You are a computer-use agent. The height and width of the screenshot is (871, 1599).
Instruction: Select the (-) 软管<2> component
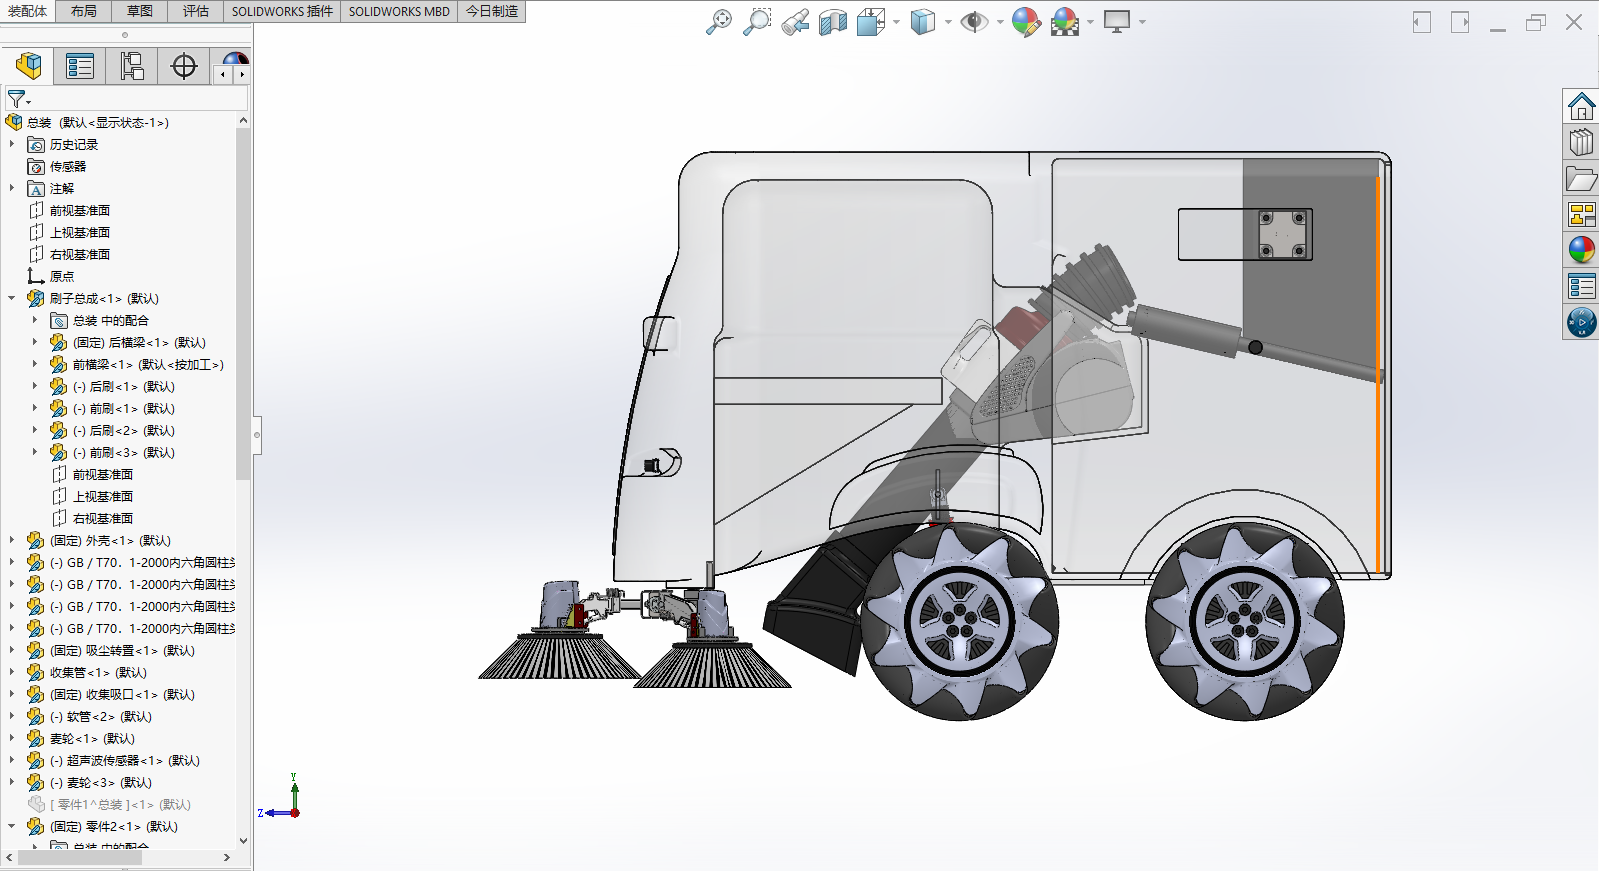101,716
